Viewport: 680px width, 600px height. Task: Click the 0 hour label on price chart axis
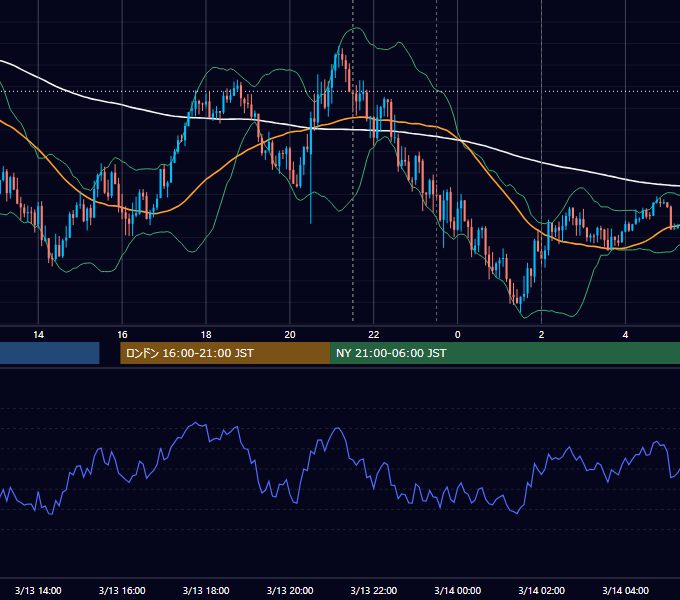(x=458, y=335)
